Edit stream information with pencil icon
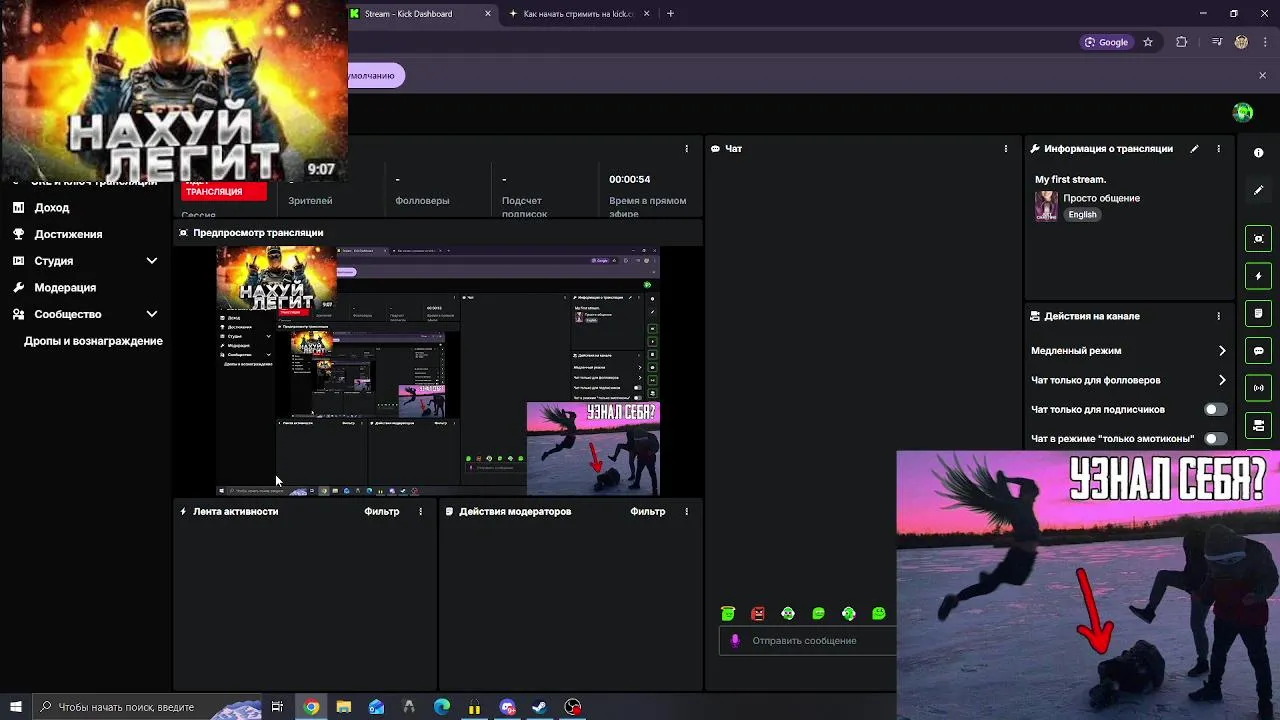Viewport: 1280px width, 720px height. [x=1194, y=149]
